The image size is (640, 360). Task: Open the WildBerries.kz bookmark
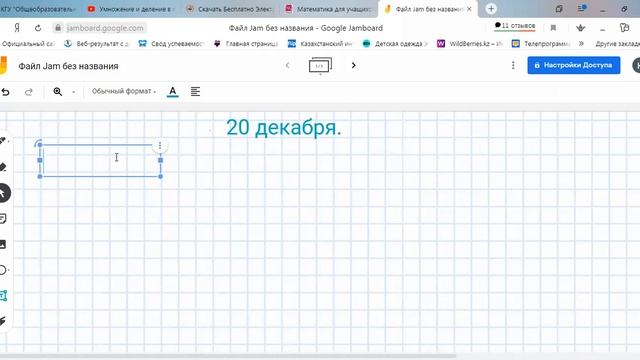click(x=470, y=44)
